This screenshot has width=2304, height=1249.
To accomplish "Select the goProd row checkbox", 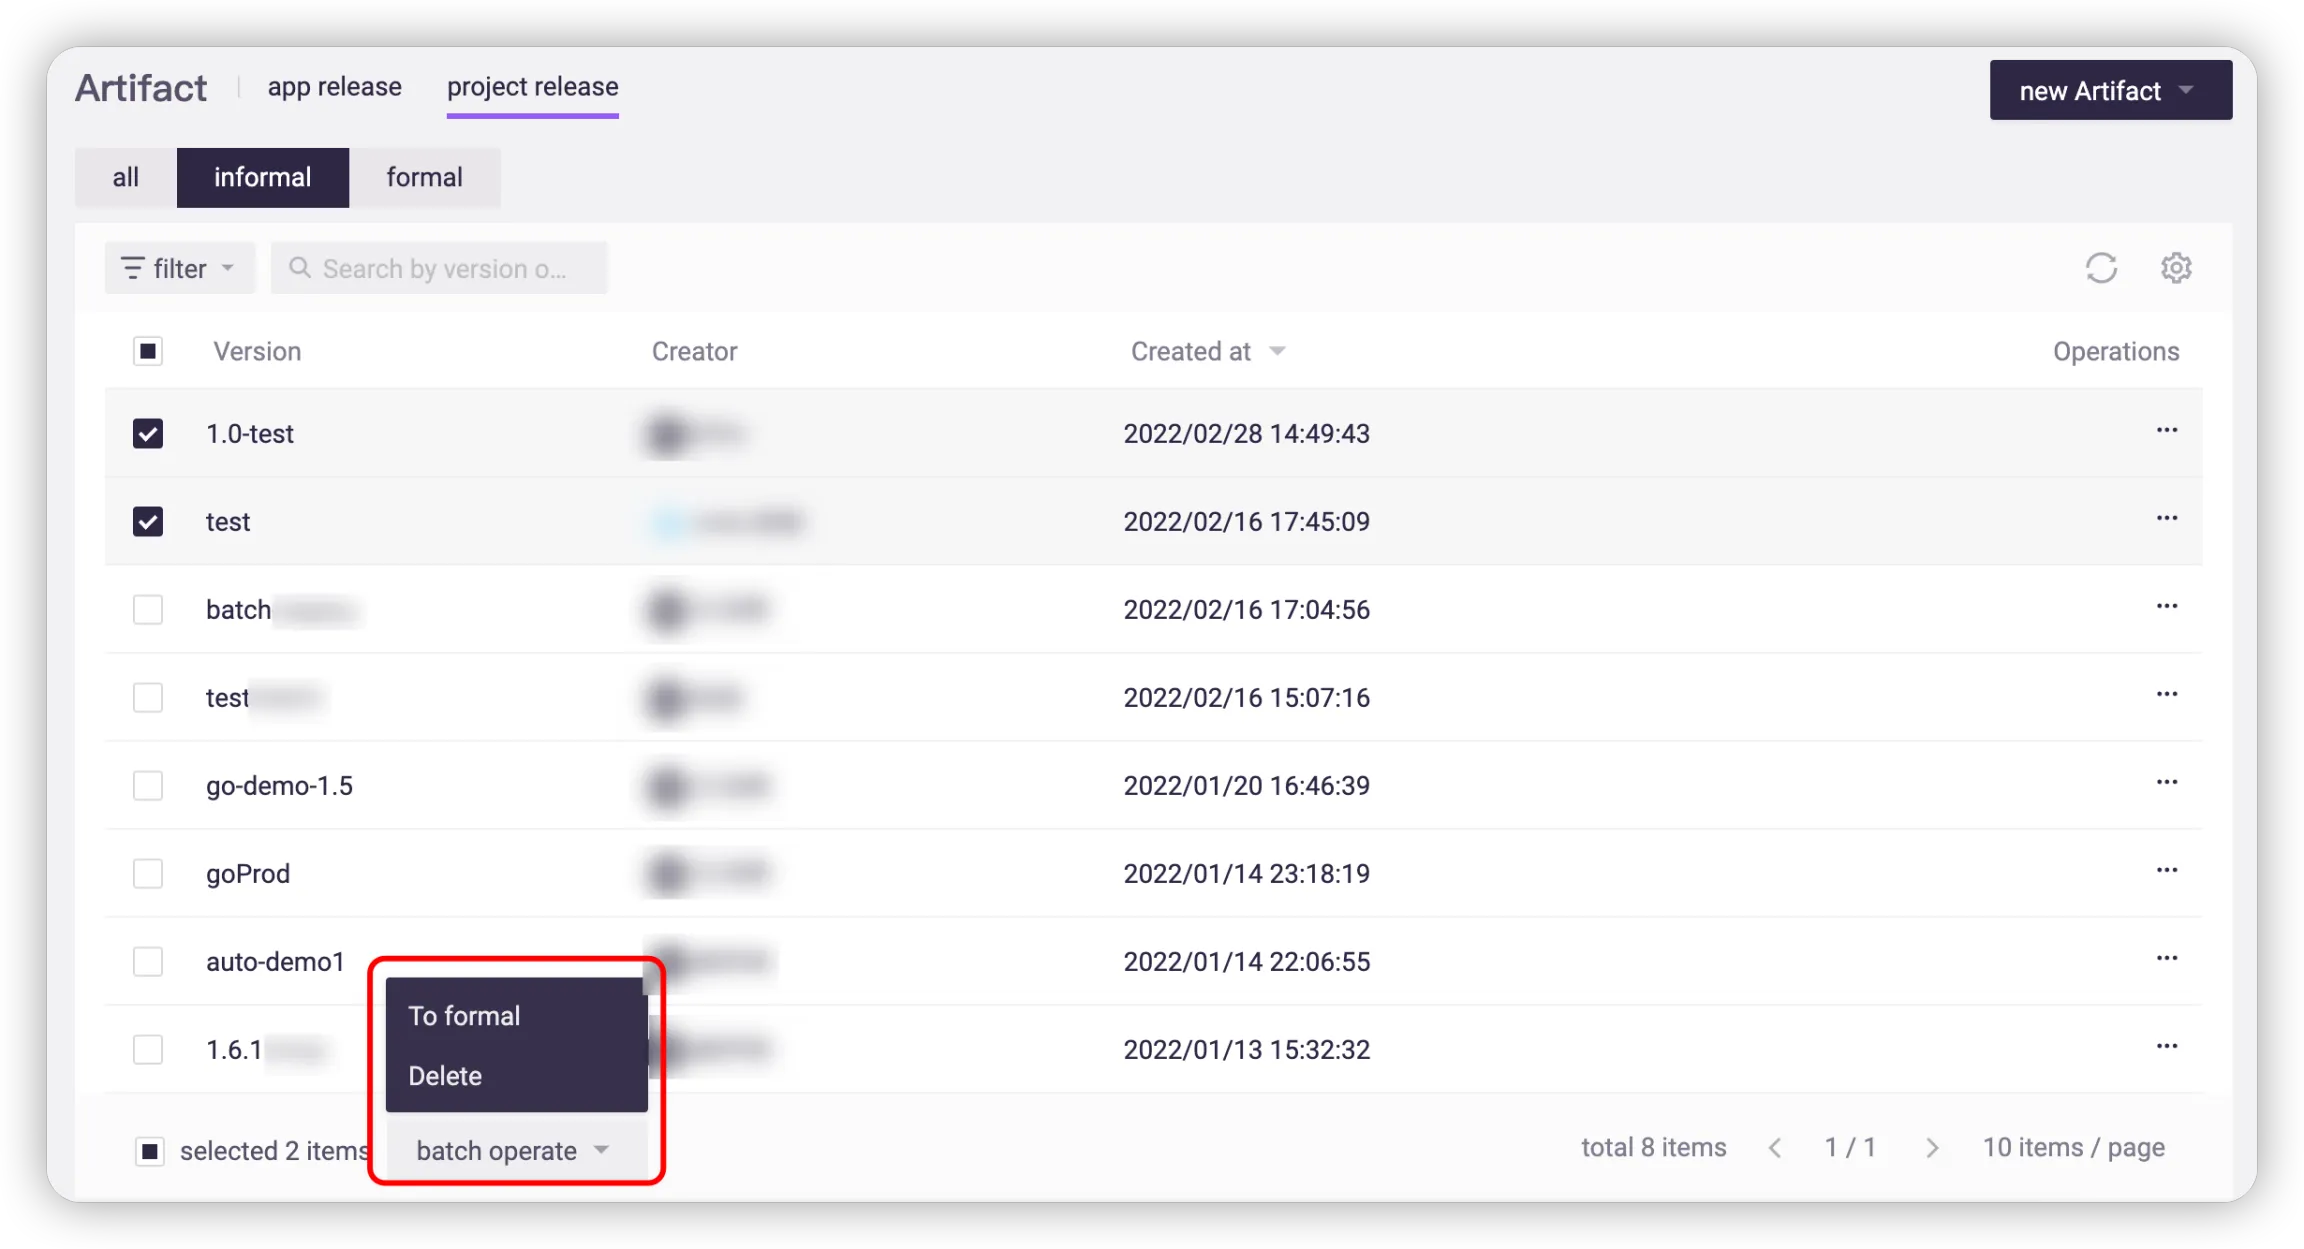I will [148, 873].
